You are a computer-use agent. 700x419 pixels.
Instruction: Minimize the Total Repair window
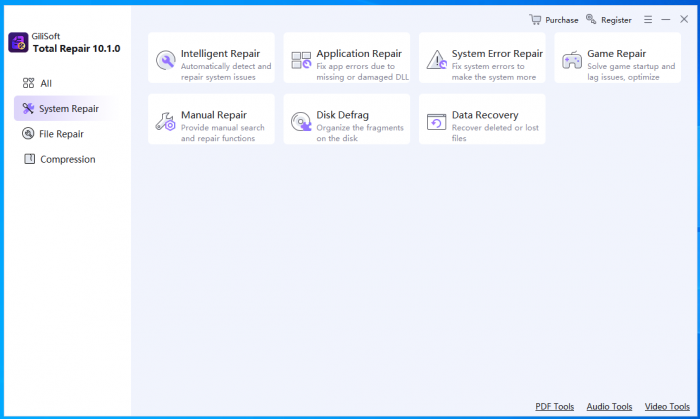point(666,19)
